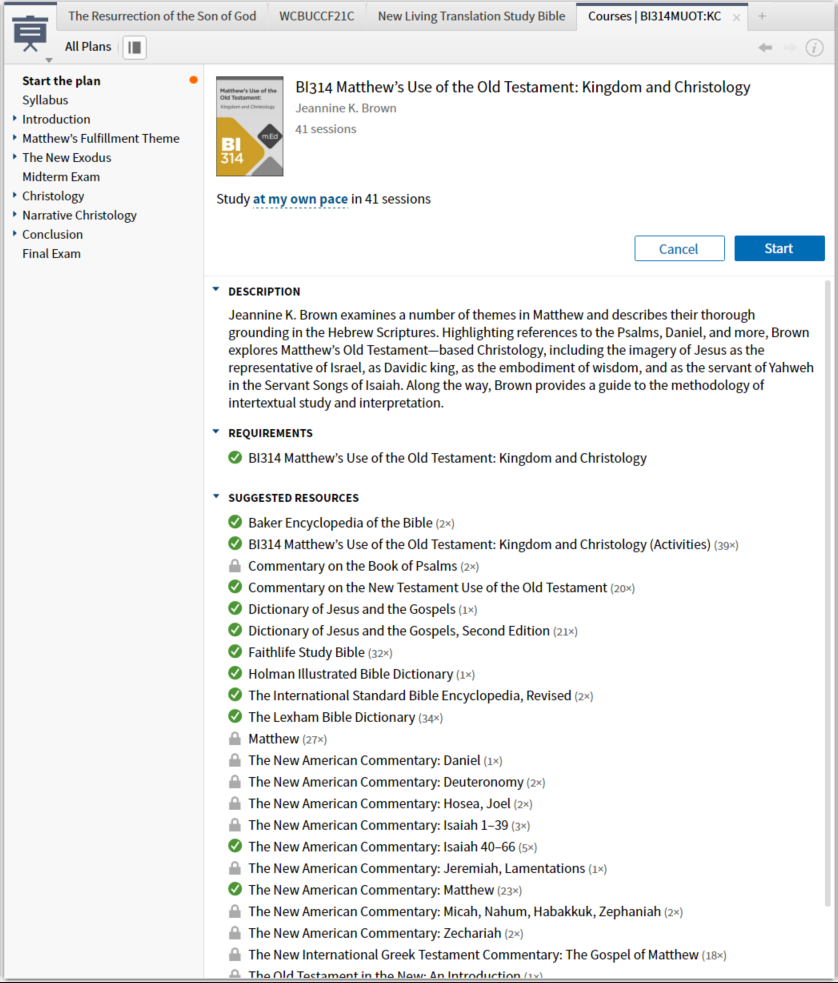Open BI314 Activities resource link

[479, 544]
